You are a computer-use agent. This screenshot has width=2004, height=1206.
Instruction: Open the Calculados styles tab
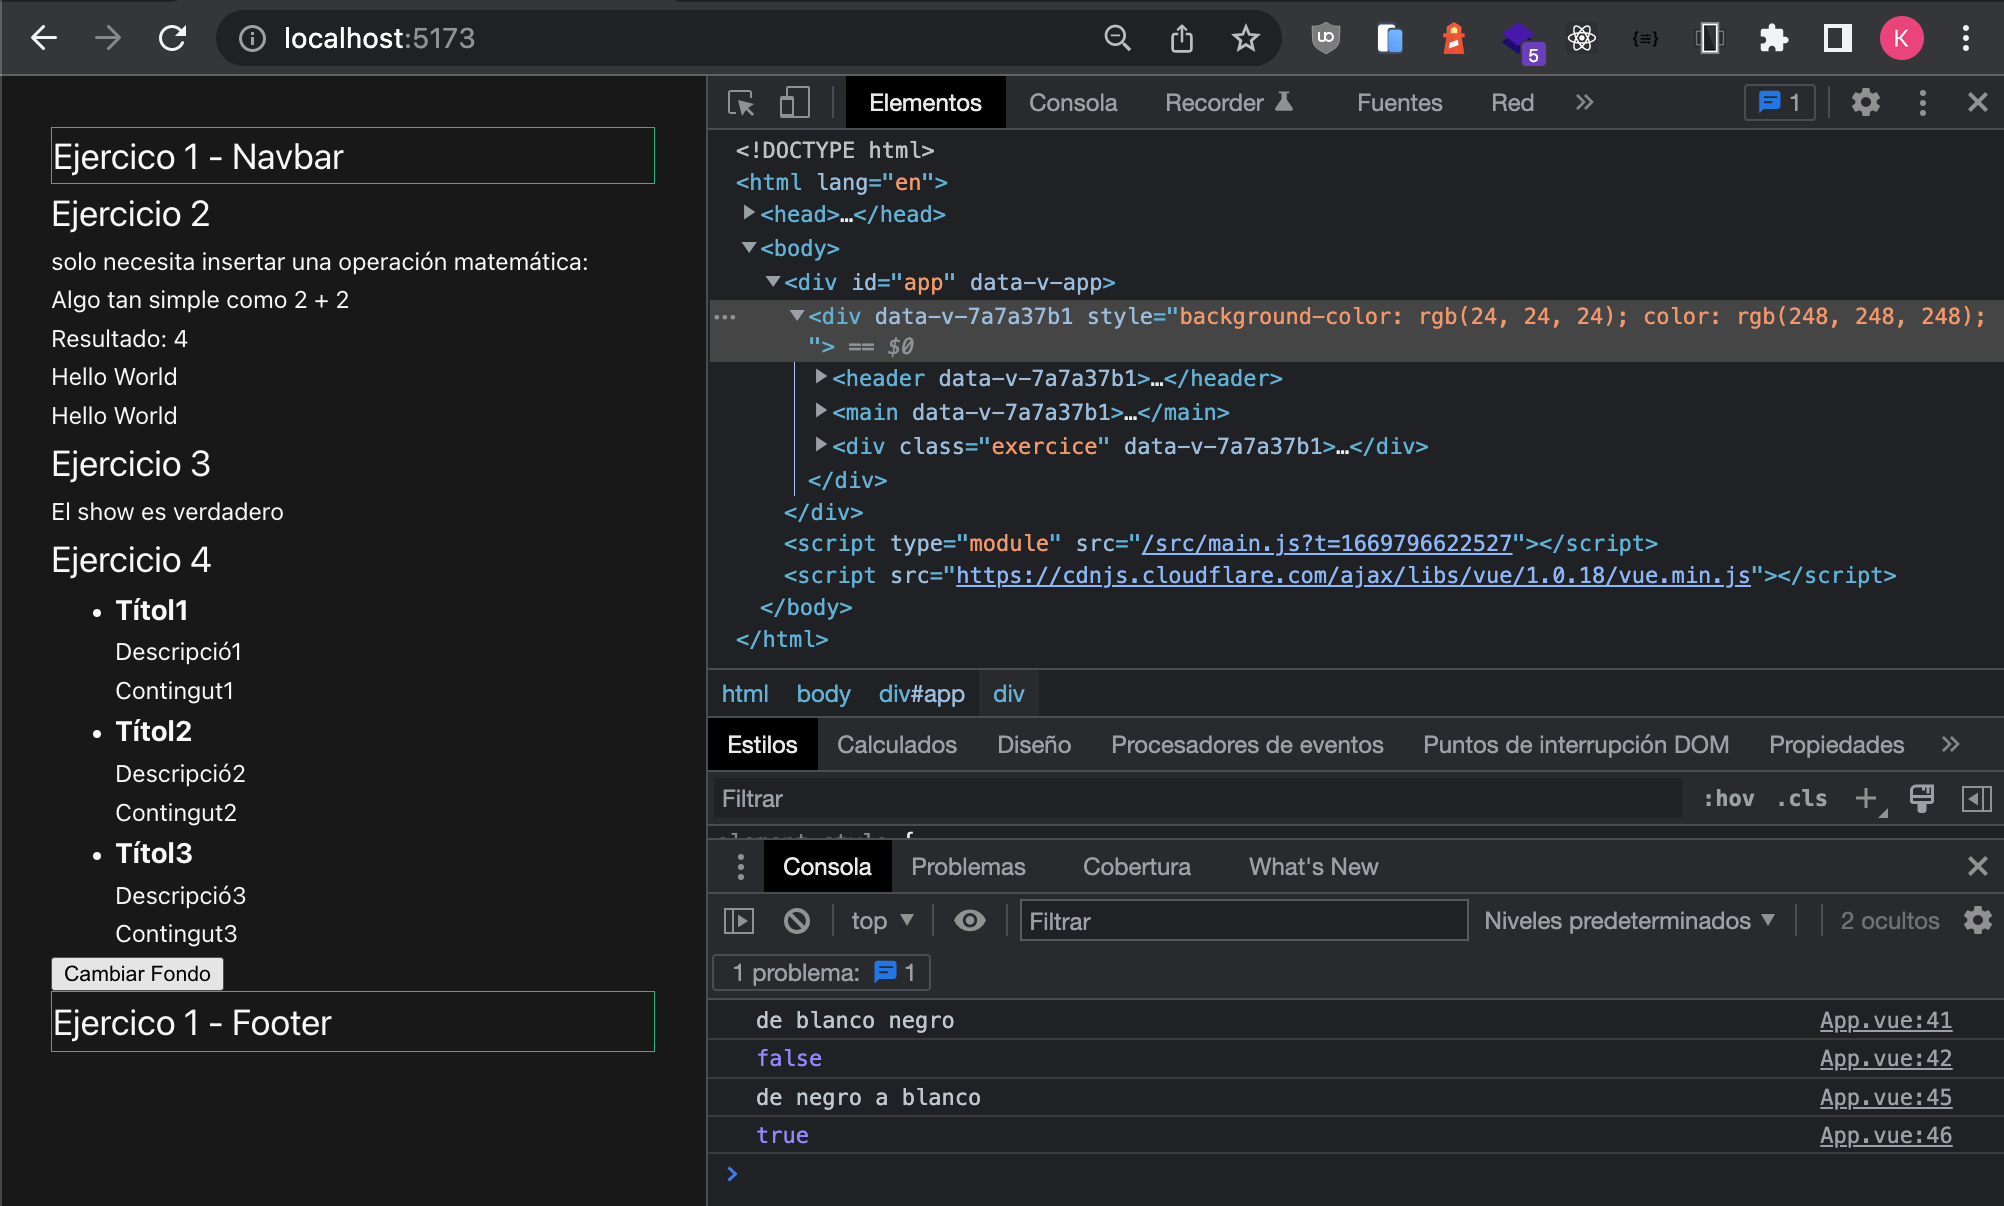[896, 745]
